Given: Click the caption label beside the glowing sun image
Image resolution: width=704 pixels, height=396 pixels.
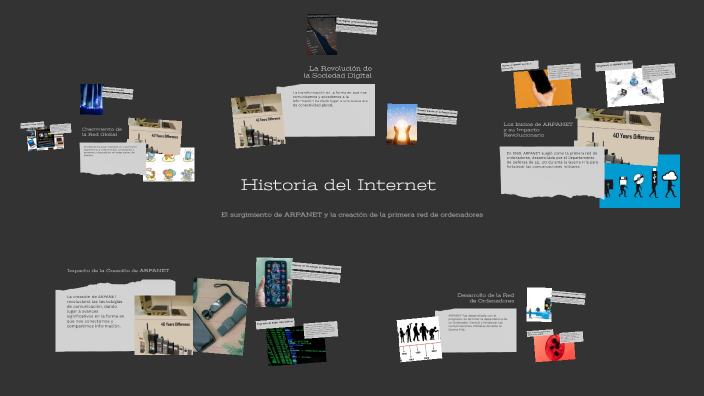Looking at the screenshot, I should click(x=437, y=116).
